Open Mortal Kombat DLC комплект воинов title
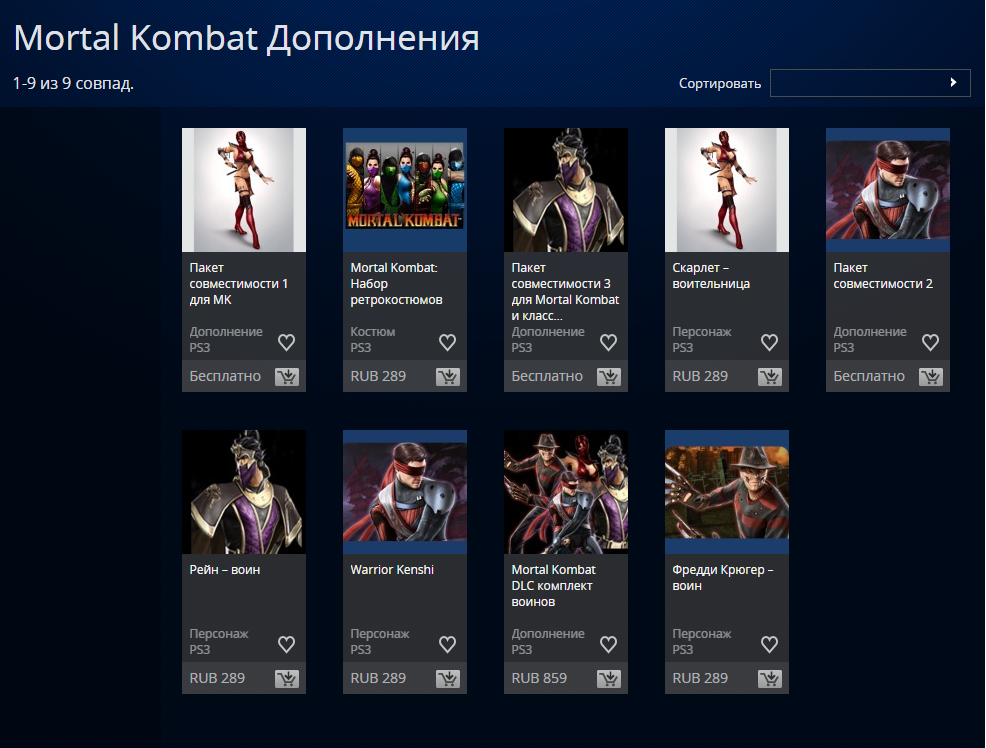986x748 pixels. tap(553, 585)
